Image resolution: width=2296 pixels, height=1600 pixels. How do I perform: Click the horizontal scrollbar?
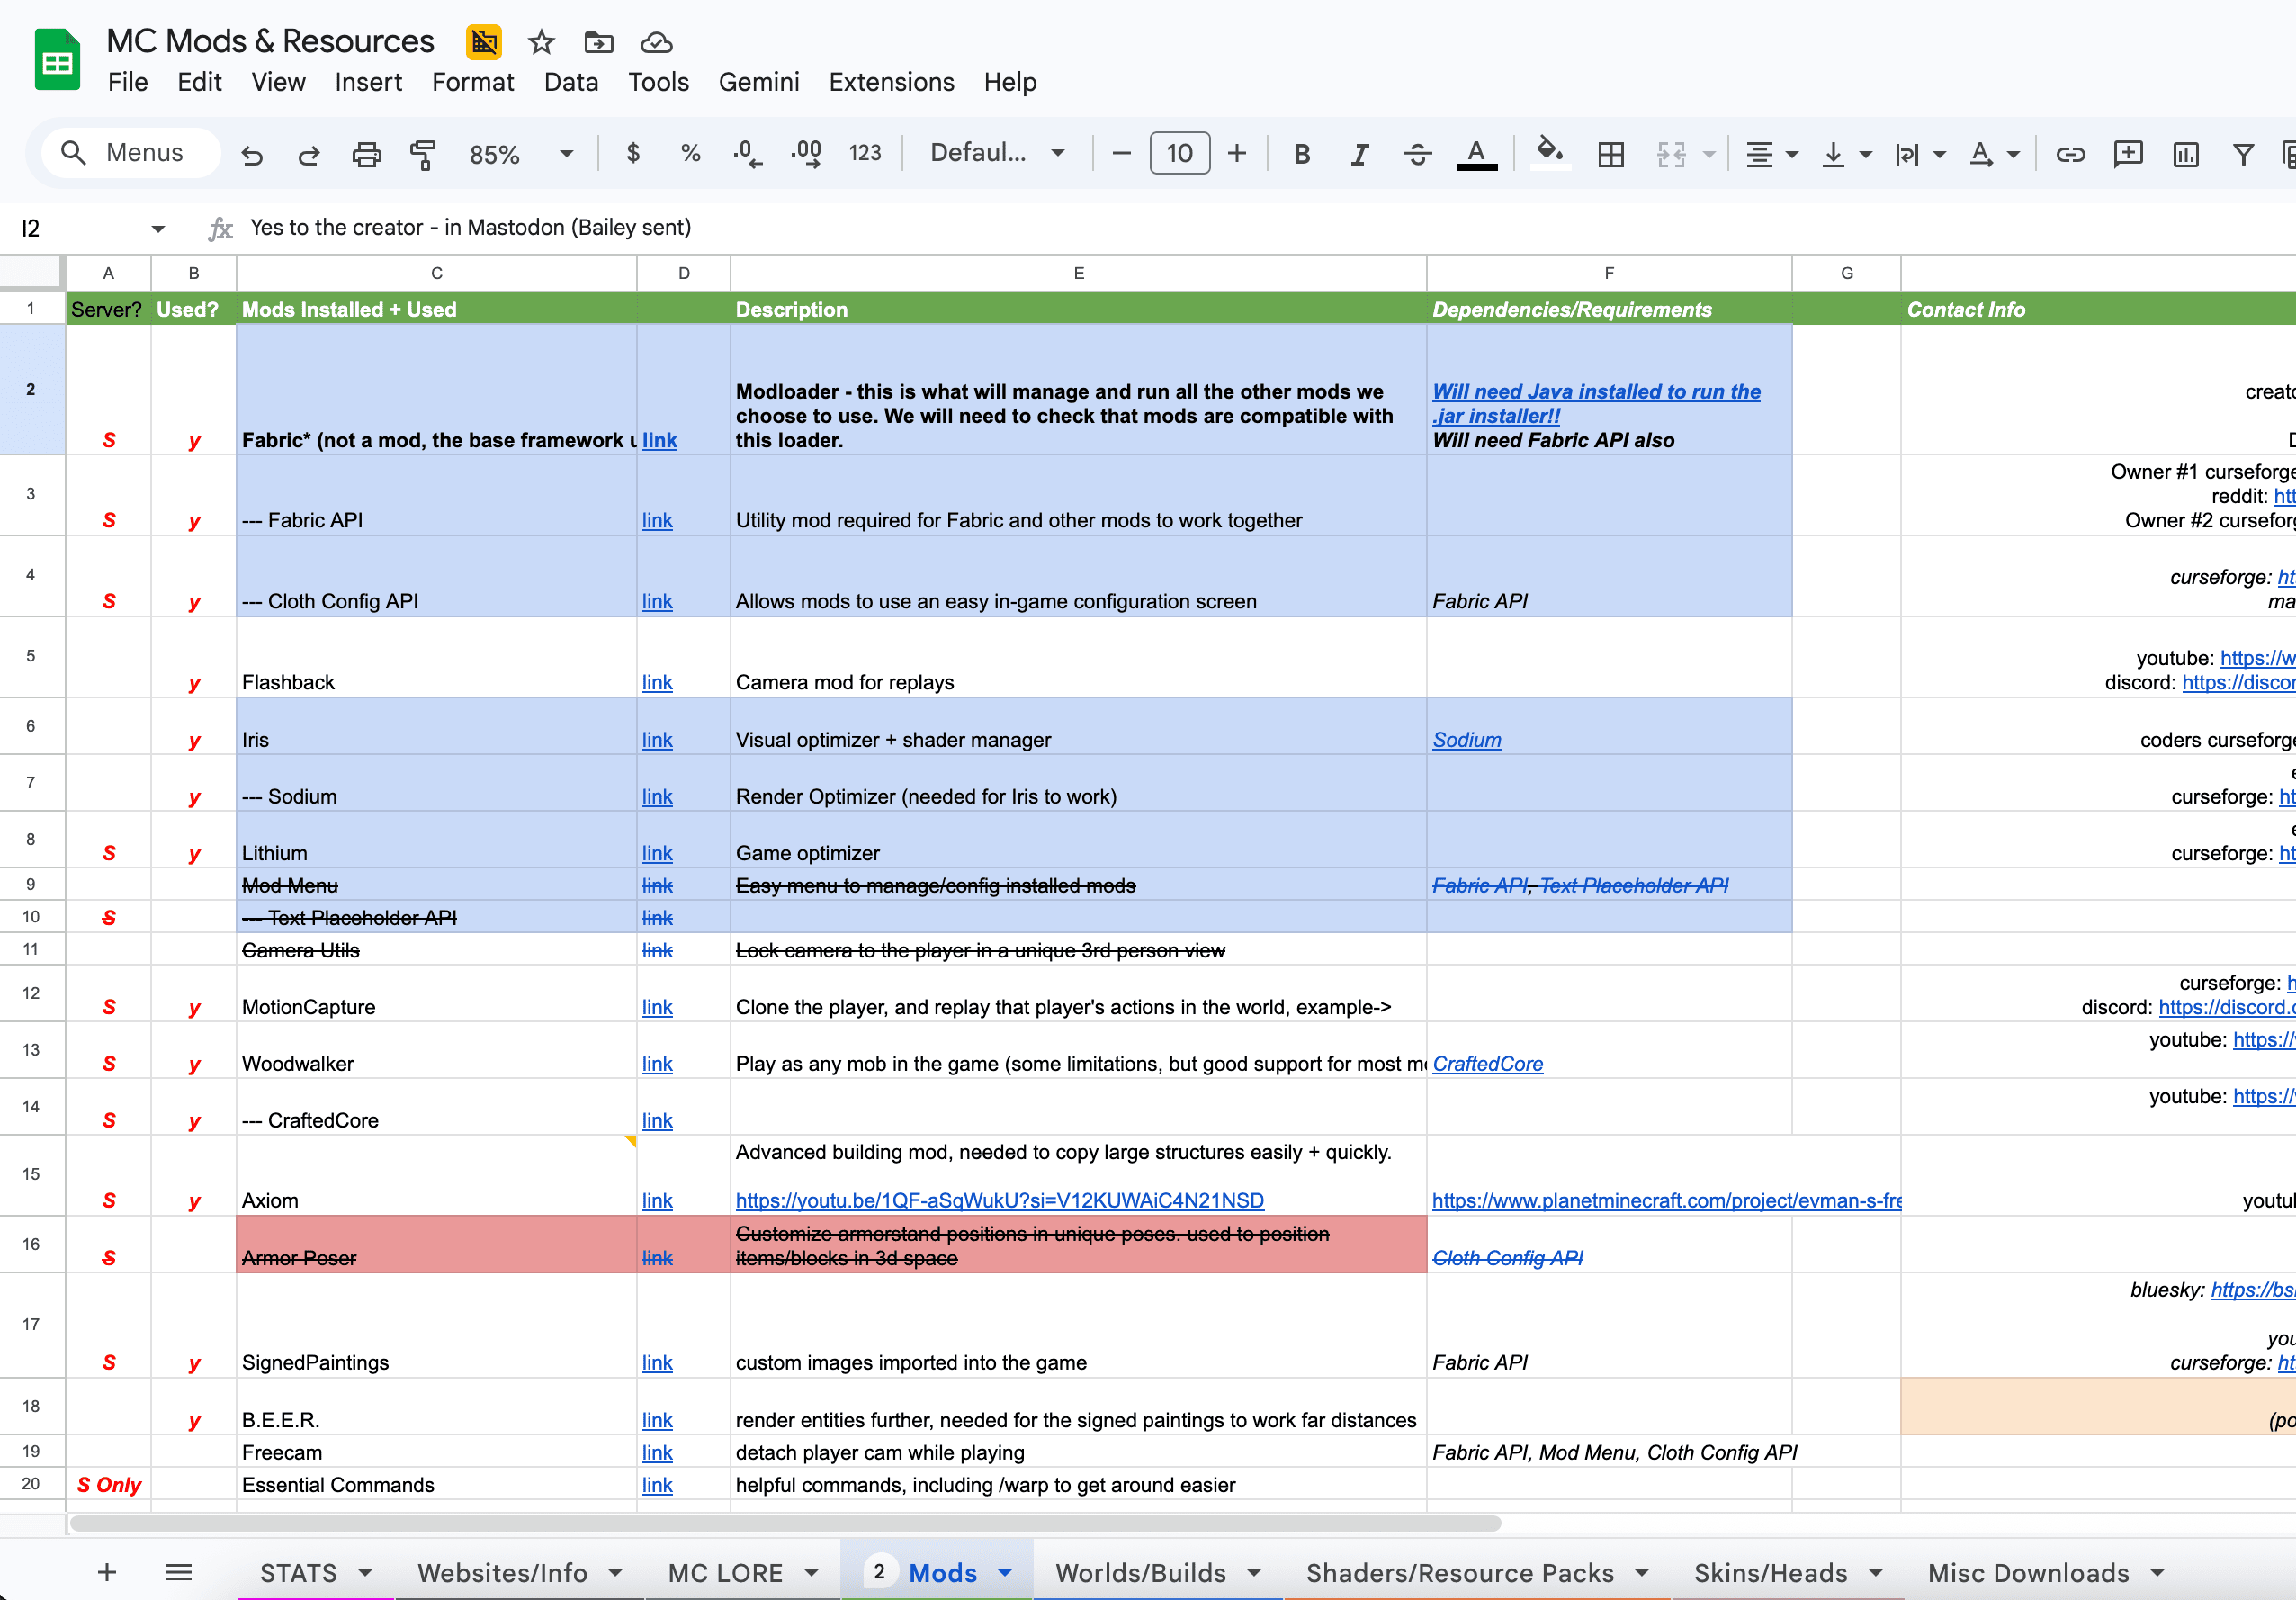785,1523
